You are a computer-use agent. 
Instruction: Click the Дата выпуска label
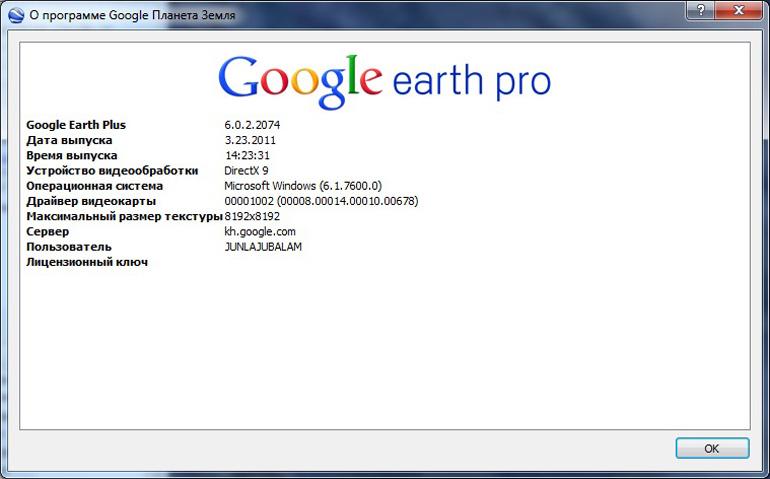pyautogui.click(x=69, y=141)
